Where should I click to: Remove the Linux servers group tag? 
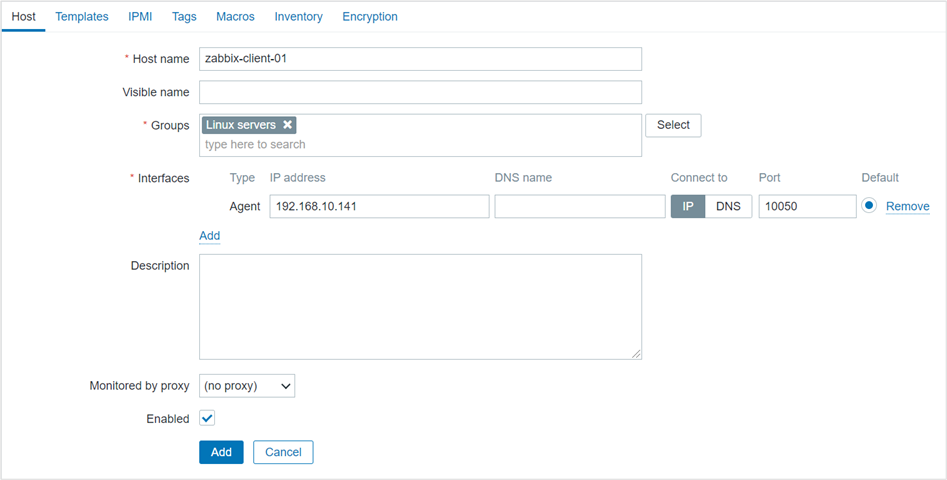(288, 125)
